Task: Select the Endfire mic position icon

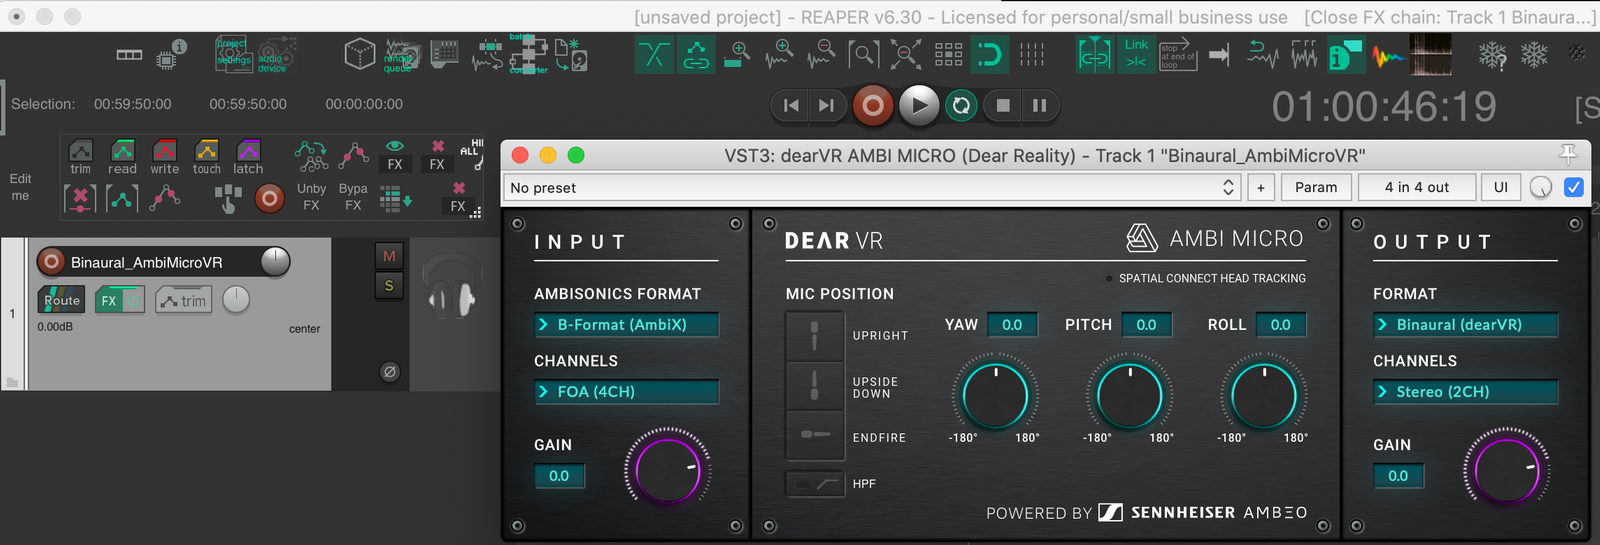Action: pos(814,435)
